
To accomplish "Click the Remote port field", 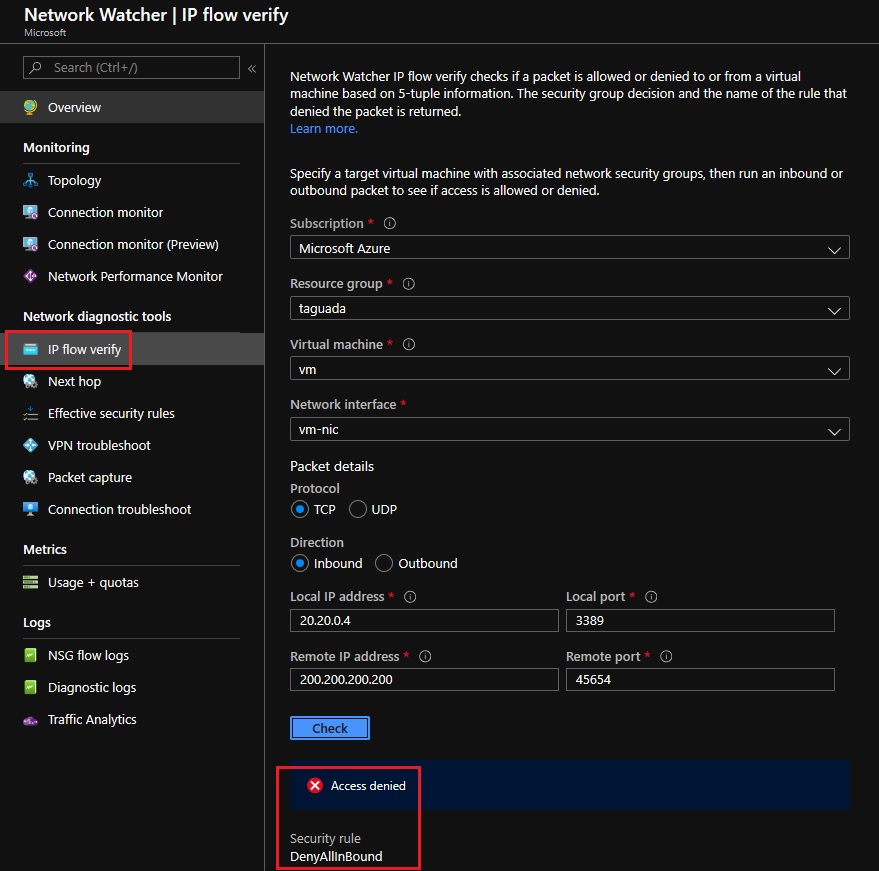I will 700,679.
